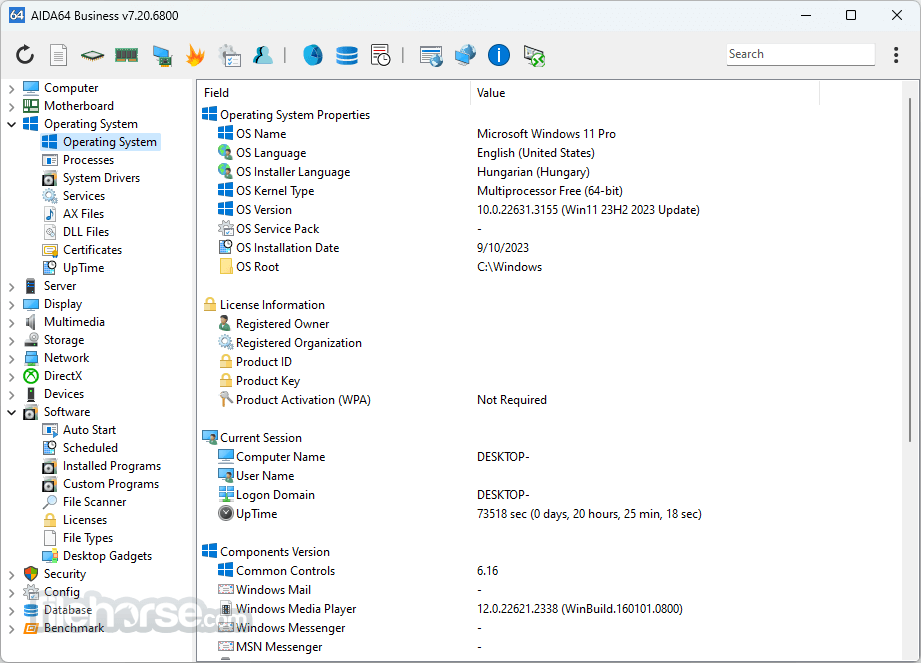The width and height of the screenshot is (921, 663).
Task: Click the window with globe toolbar icon
Action: point(431,56)
